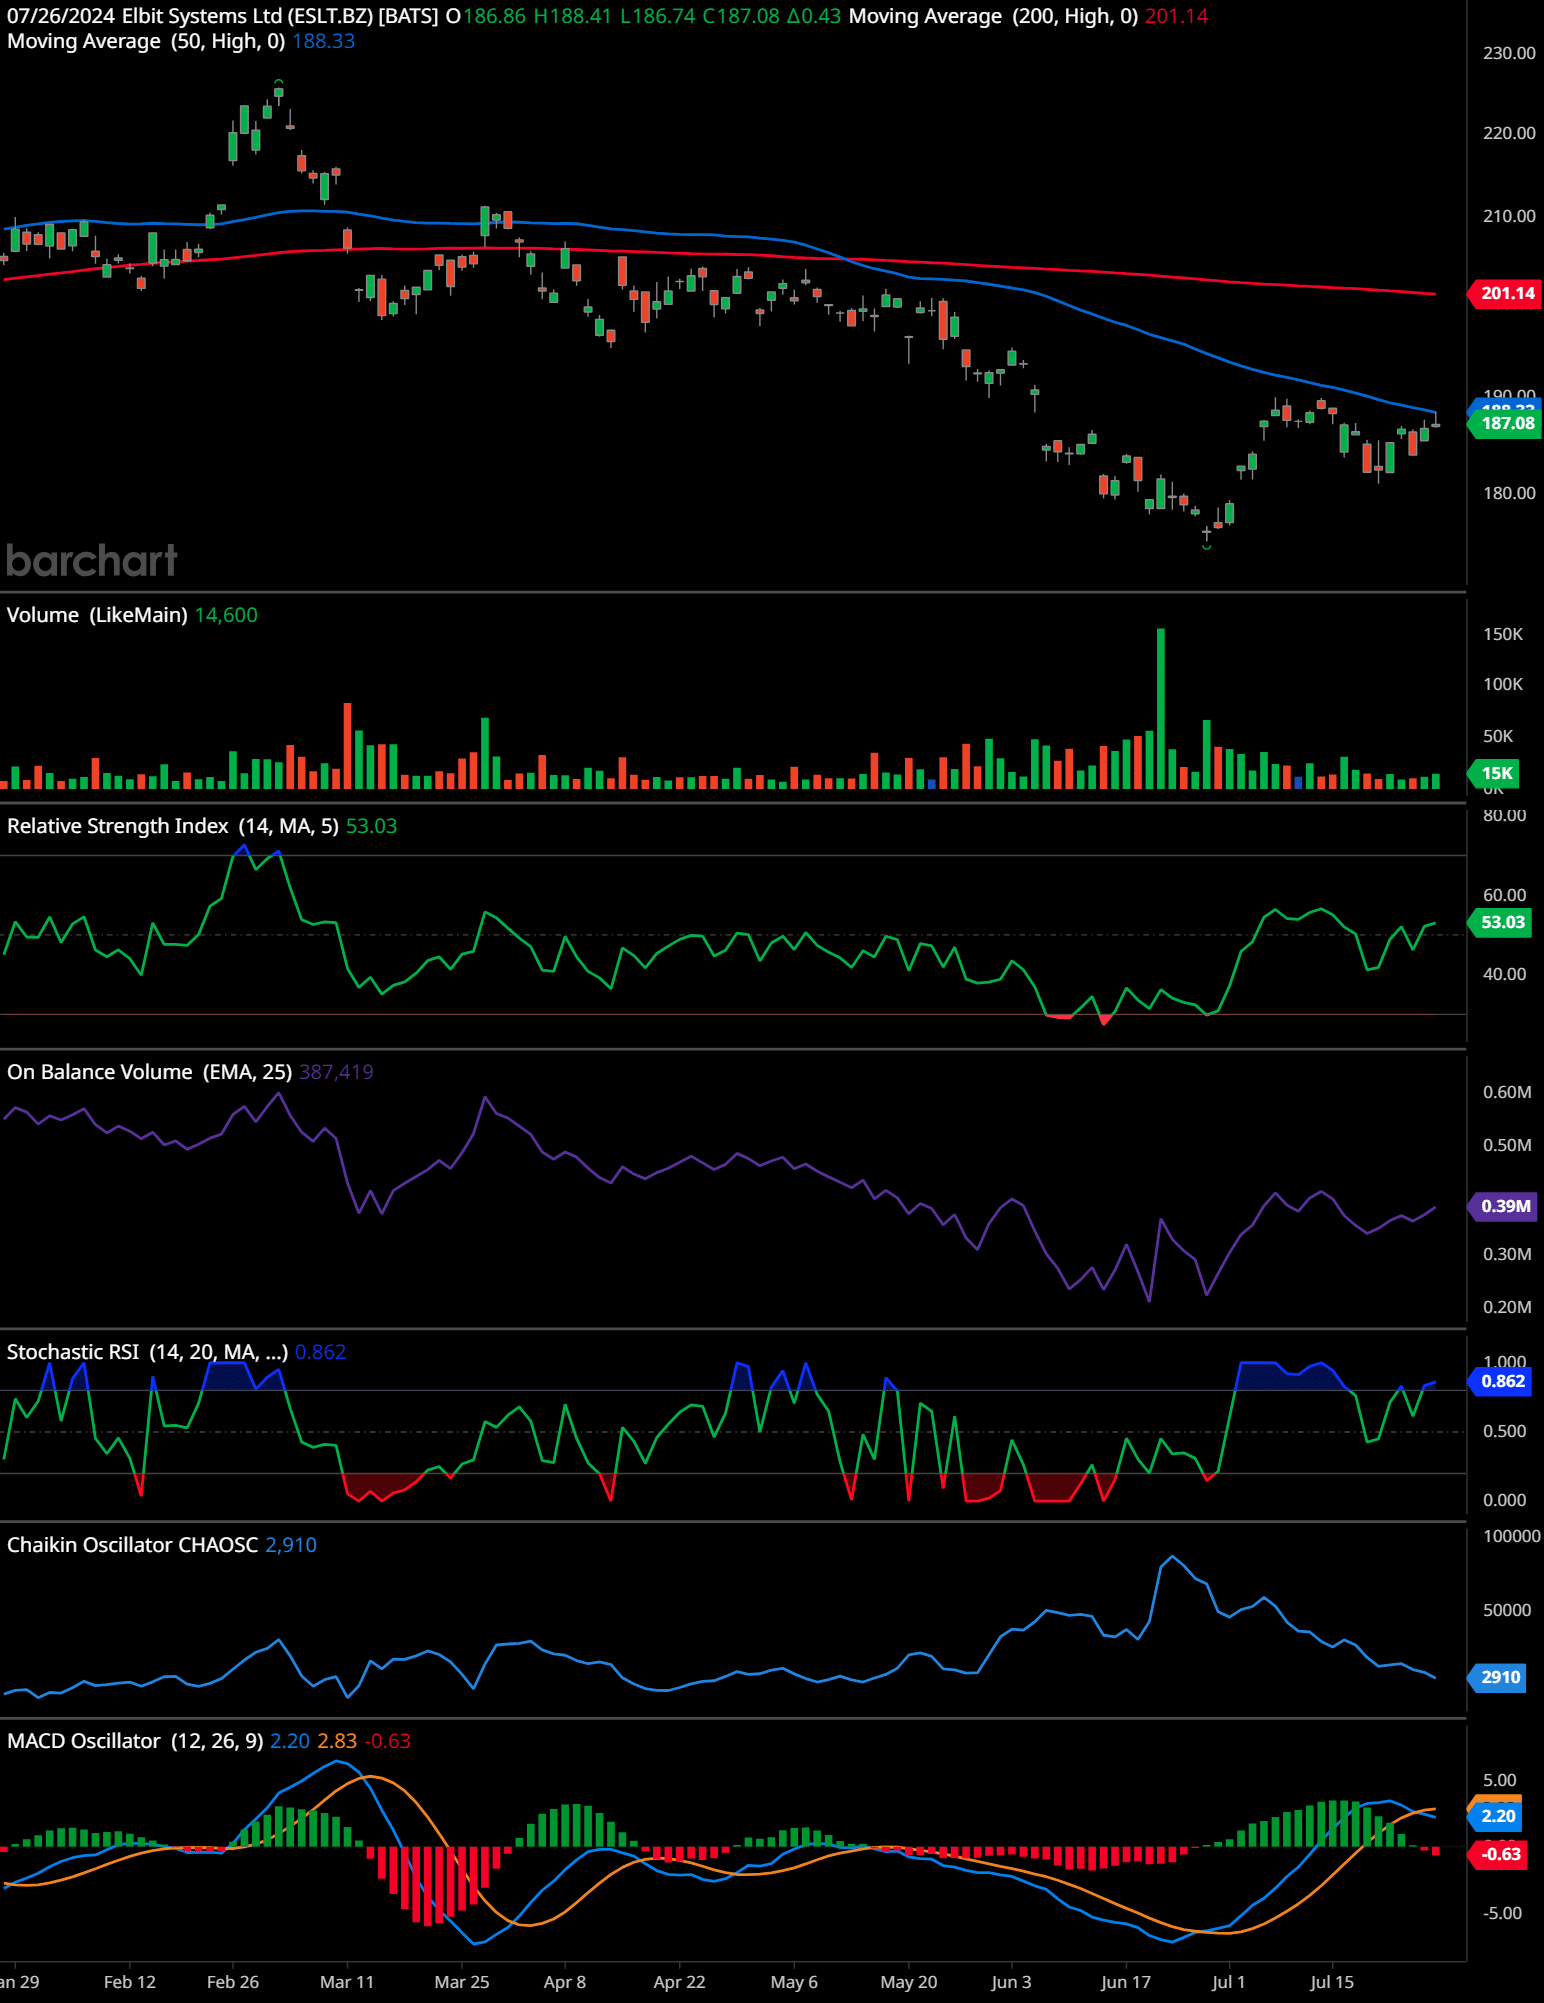Click the Chaikin Oscillator CHAOSC label
Image resolution: width=1544 pixels, height=2003 pixels.
click(x=133, y=1545)
